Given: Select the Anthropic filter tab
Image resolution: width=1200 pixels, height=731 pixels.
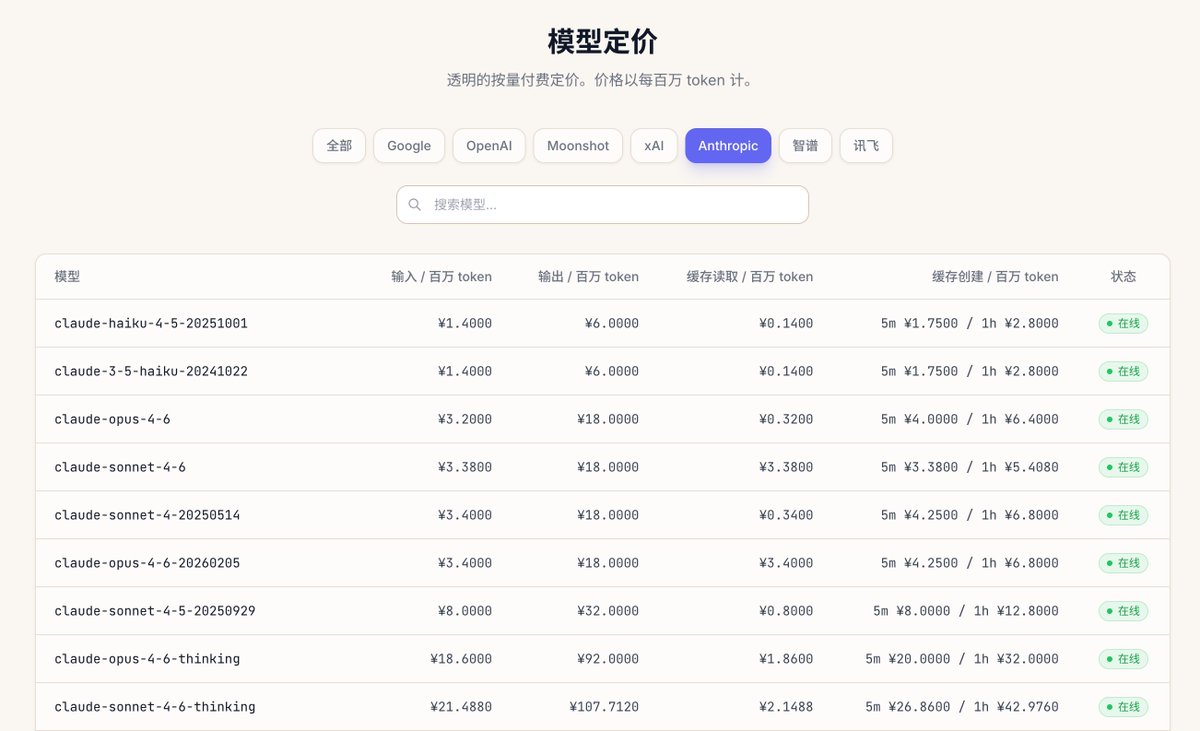Looking at the screenshot, I should (x=728, y=145).
